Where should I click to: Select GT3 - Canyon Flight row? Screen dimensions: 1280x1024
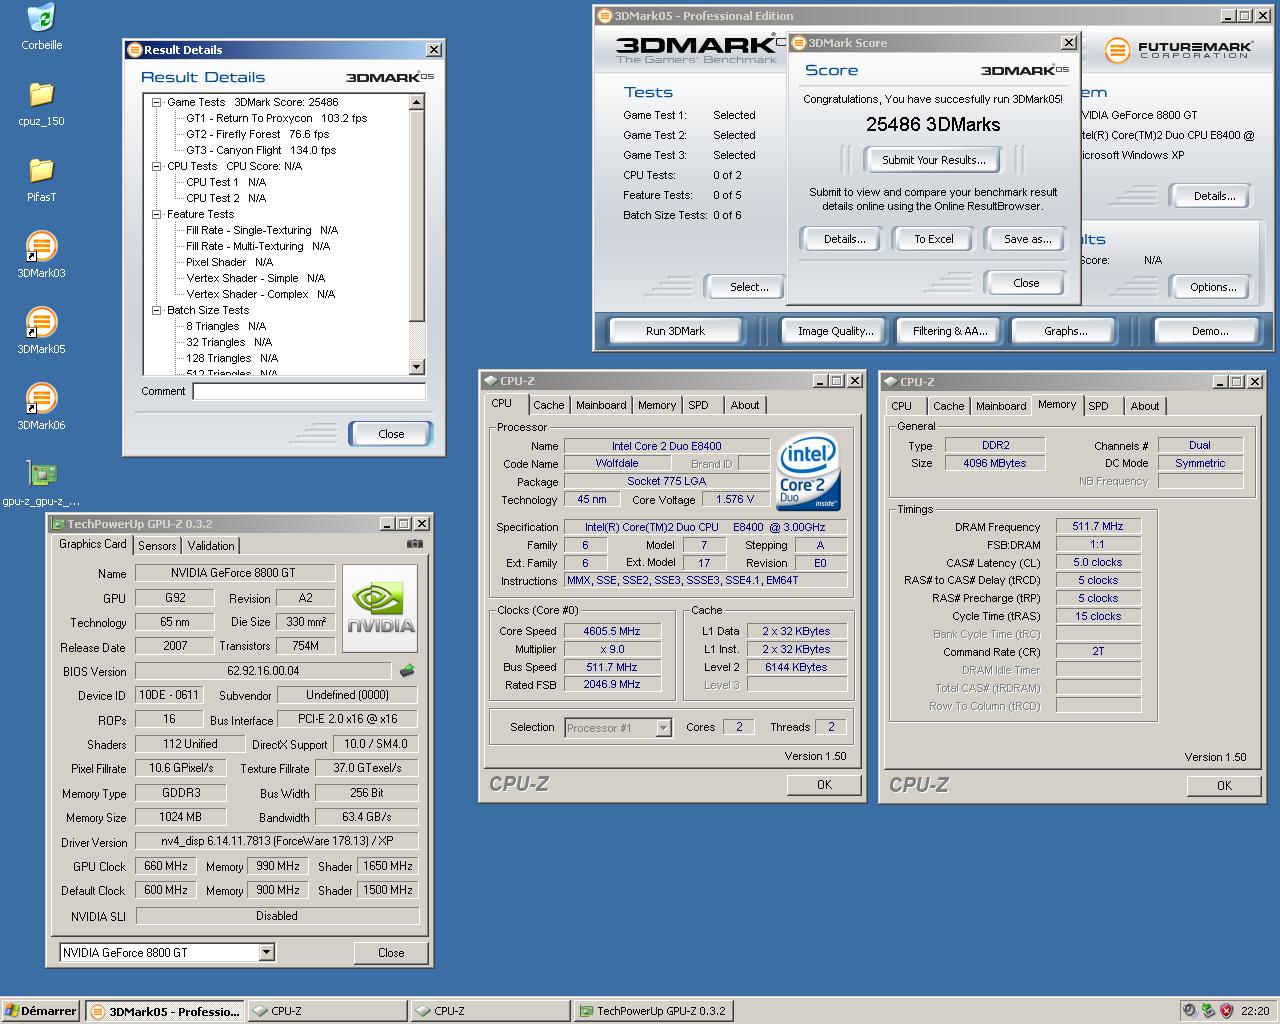pos(261,150)
